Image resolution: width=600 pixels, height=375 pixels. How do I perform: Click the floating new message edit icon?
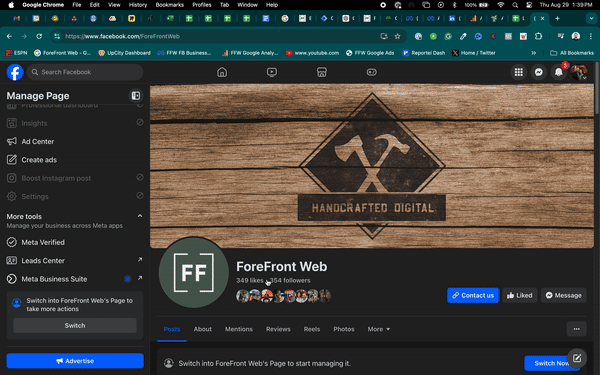(577, 358)
